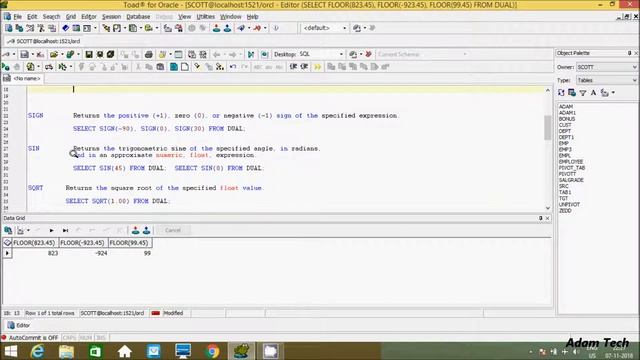Open the Window menu
This screenshot has height=360, width=640.
231,17
